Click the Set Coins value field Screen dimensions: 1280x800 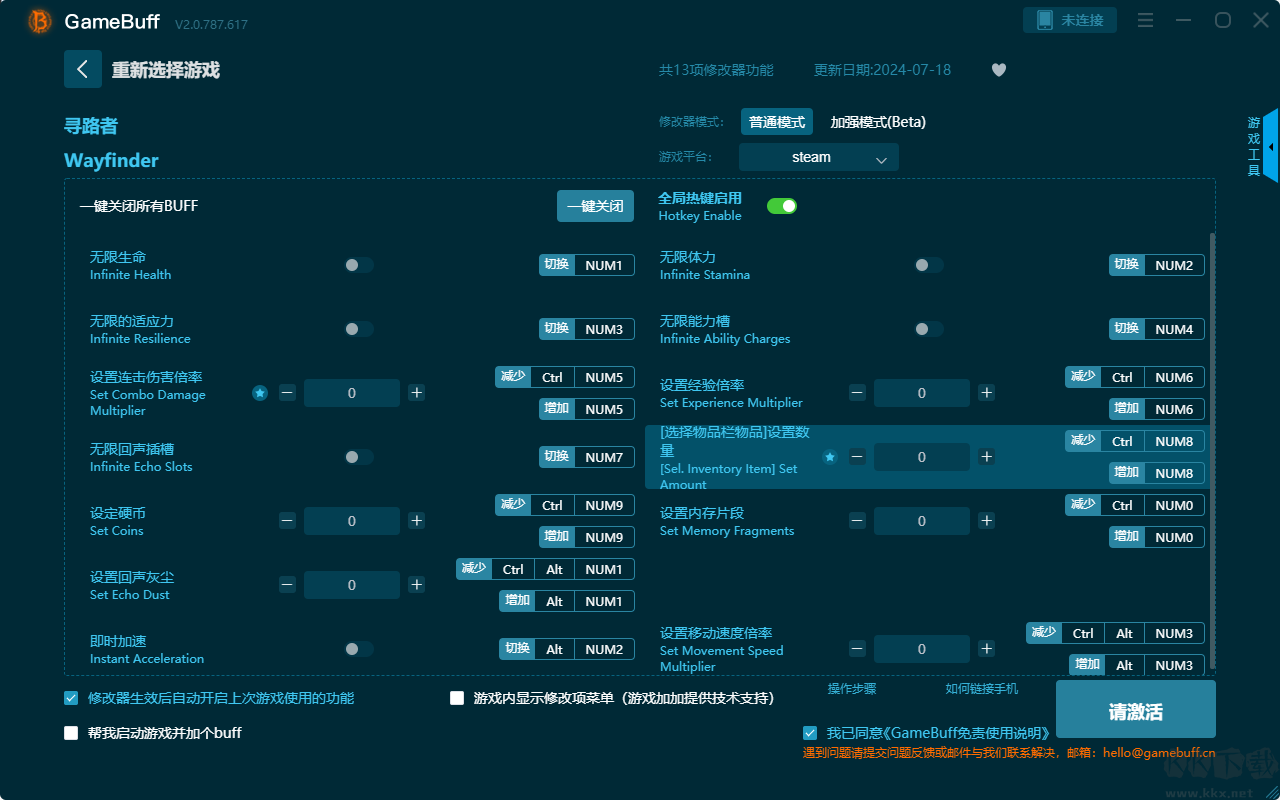[x=352, y=521]
